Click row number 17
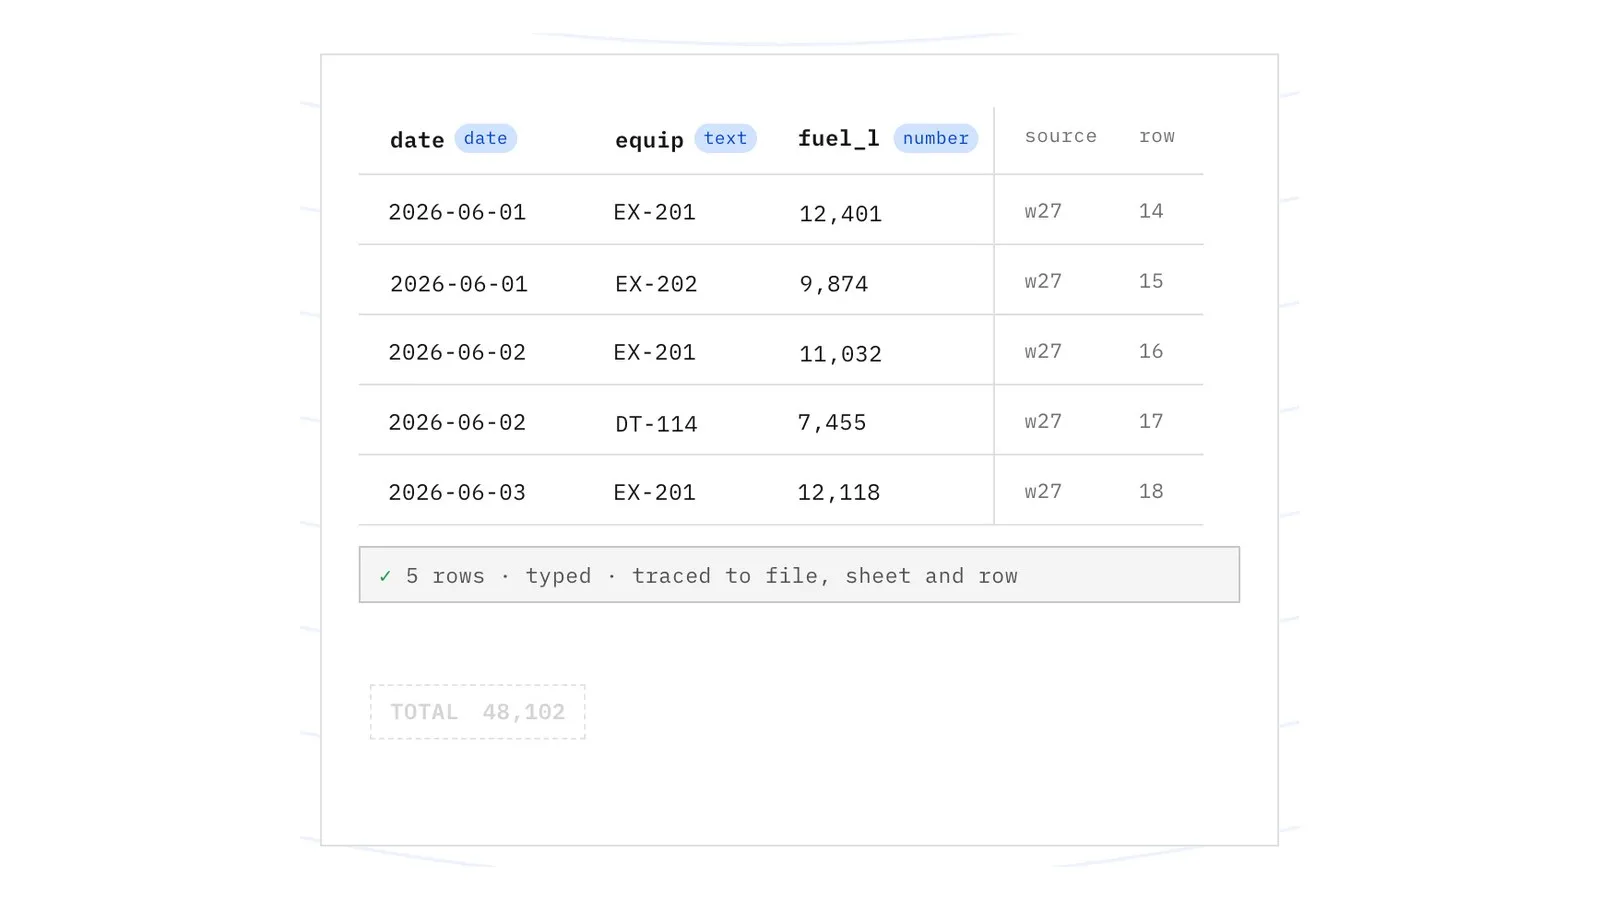This screenshot has height=900, width=1600. click(1151, 421)
